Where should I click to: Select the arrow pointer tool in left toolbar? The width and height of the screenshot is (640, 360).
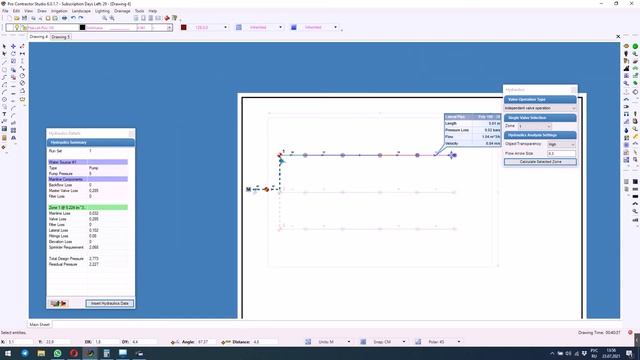(4, 47)
